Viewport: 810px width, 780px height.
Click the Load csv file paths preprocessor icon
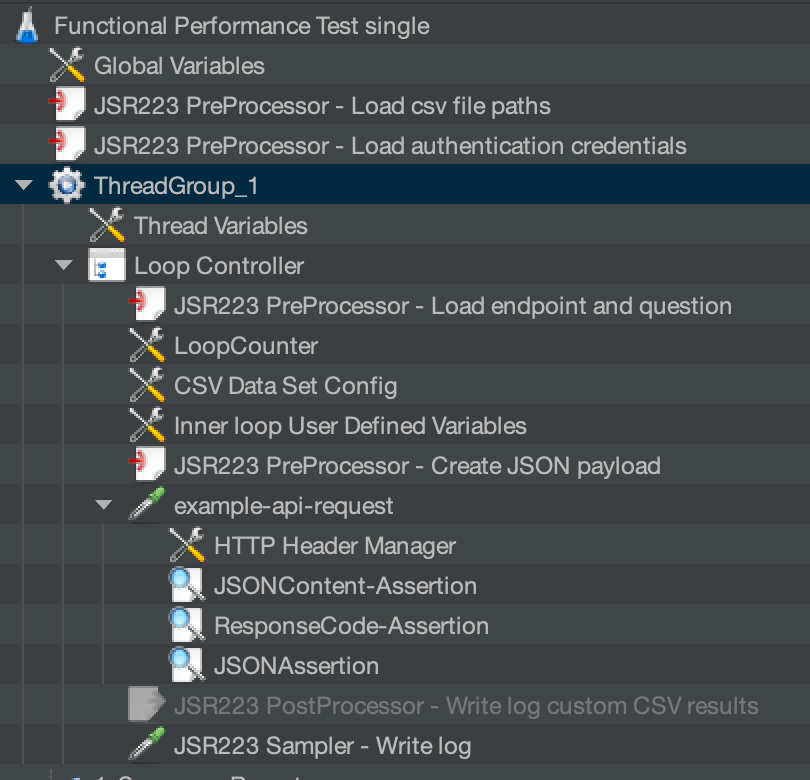tap(67, 106)
